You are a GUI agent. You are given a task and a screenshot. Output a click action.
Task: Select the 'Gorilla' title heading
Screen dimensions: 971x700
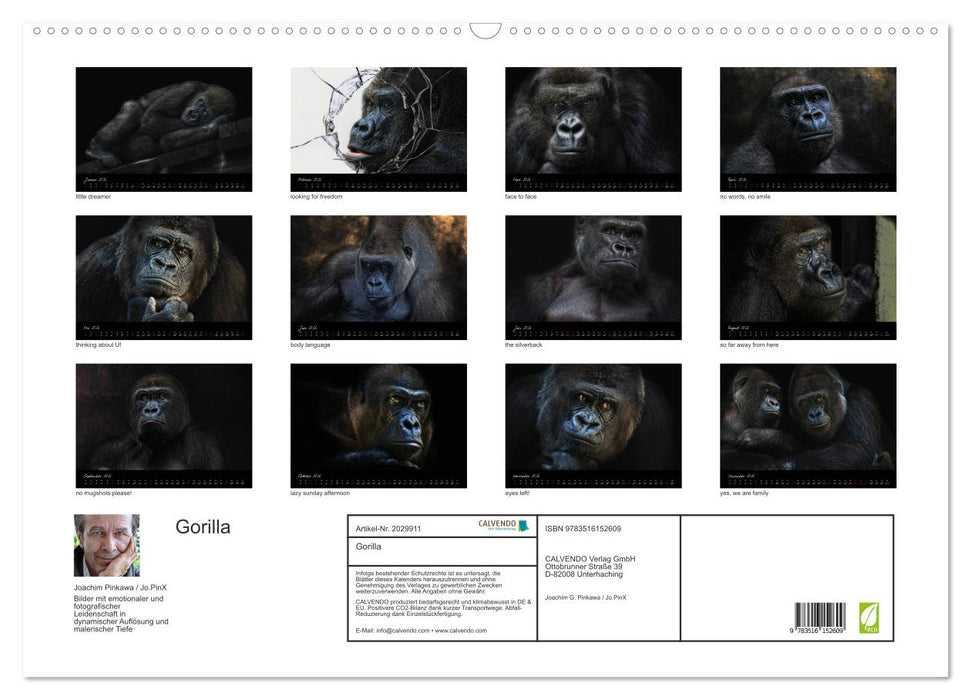(203, 527)
